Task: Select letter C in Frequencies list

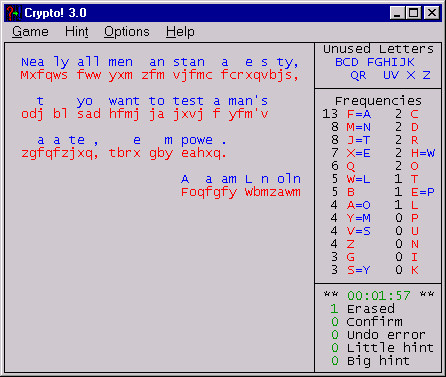Action: (414, 114)
